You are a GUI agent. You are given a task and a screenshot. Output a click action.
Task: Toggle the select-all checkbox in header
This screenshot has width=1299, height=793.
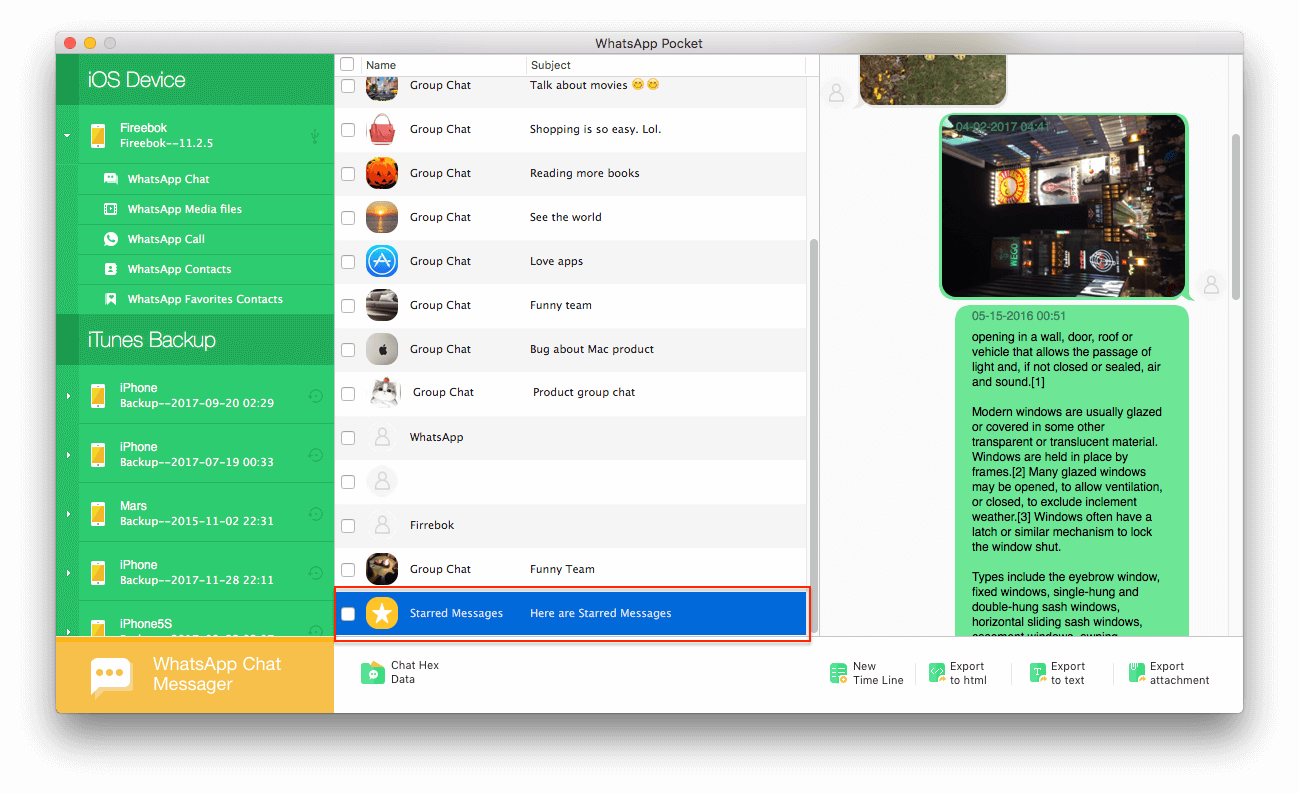coord(347,64)
